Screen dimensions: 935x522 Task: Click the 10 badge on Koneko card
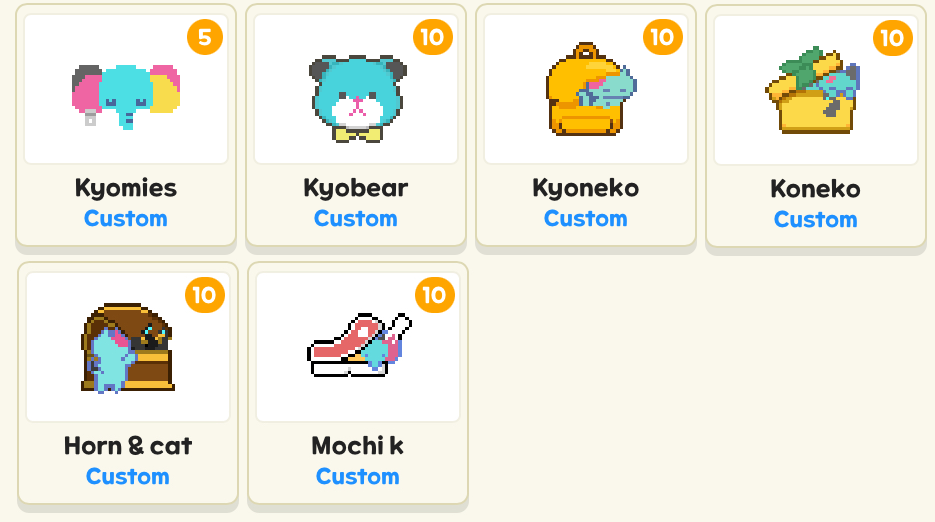tap(893, 38)
